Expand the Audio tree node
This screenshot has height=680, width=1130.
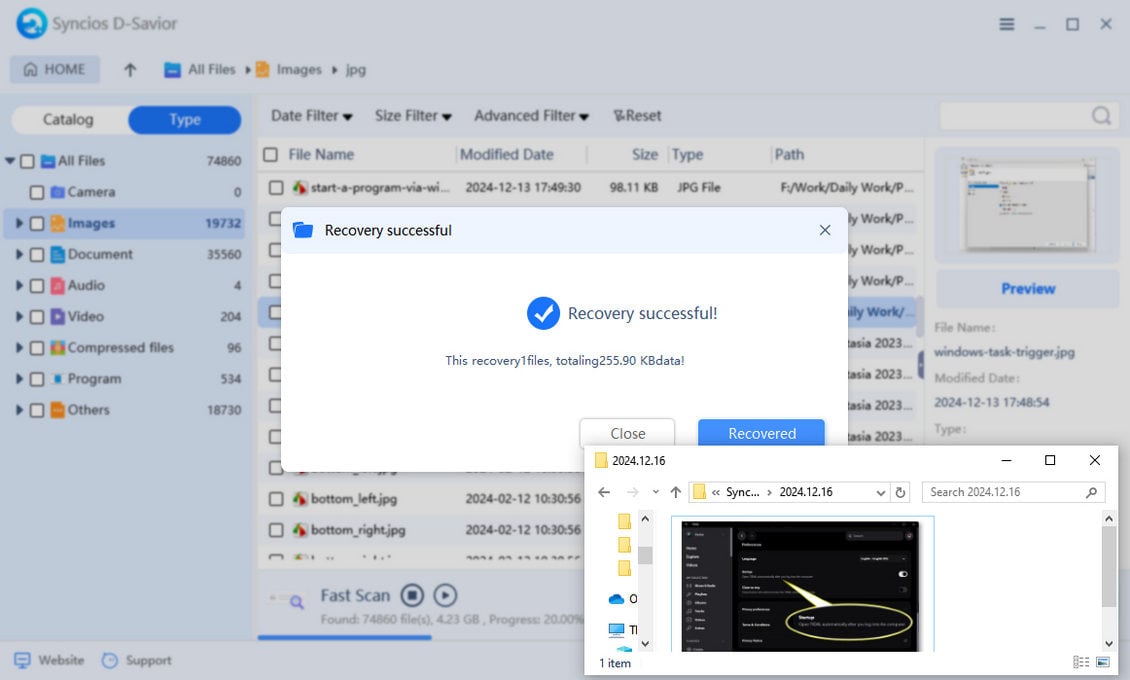(19, 285)
